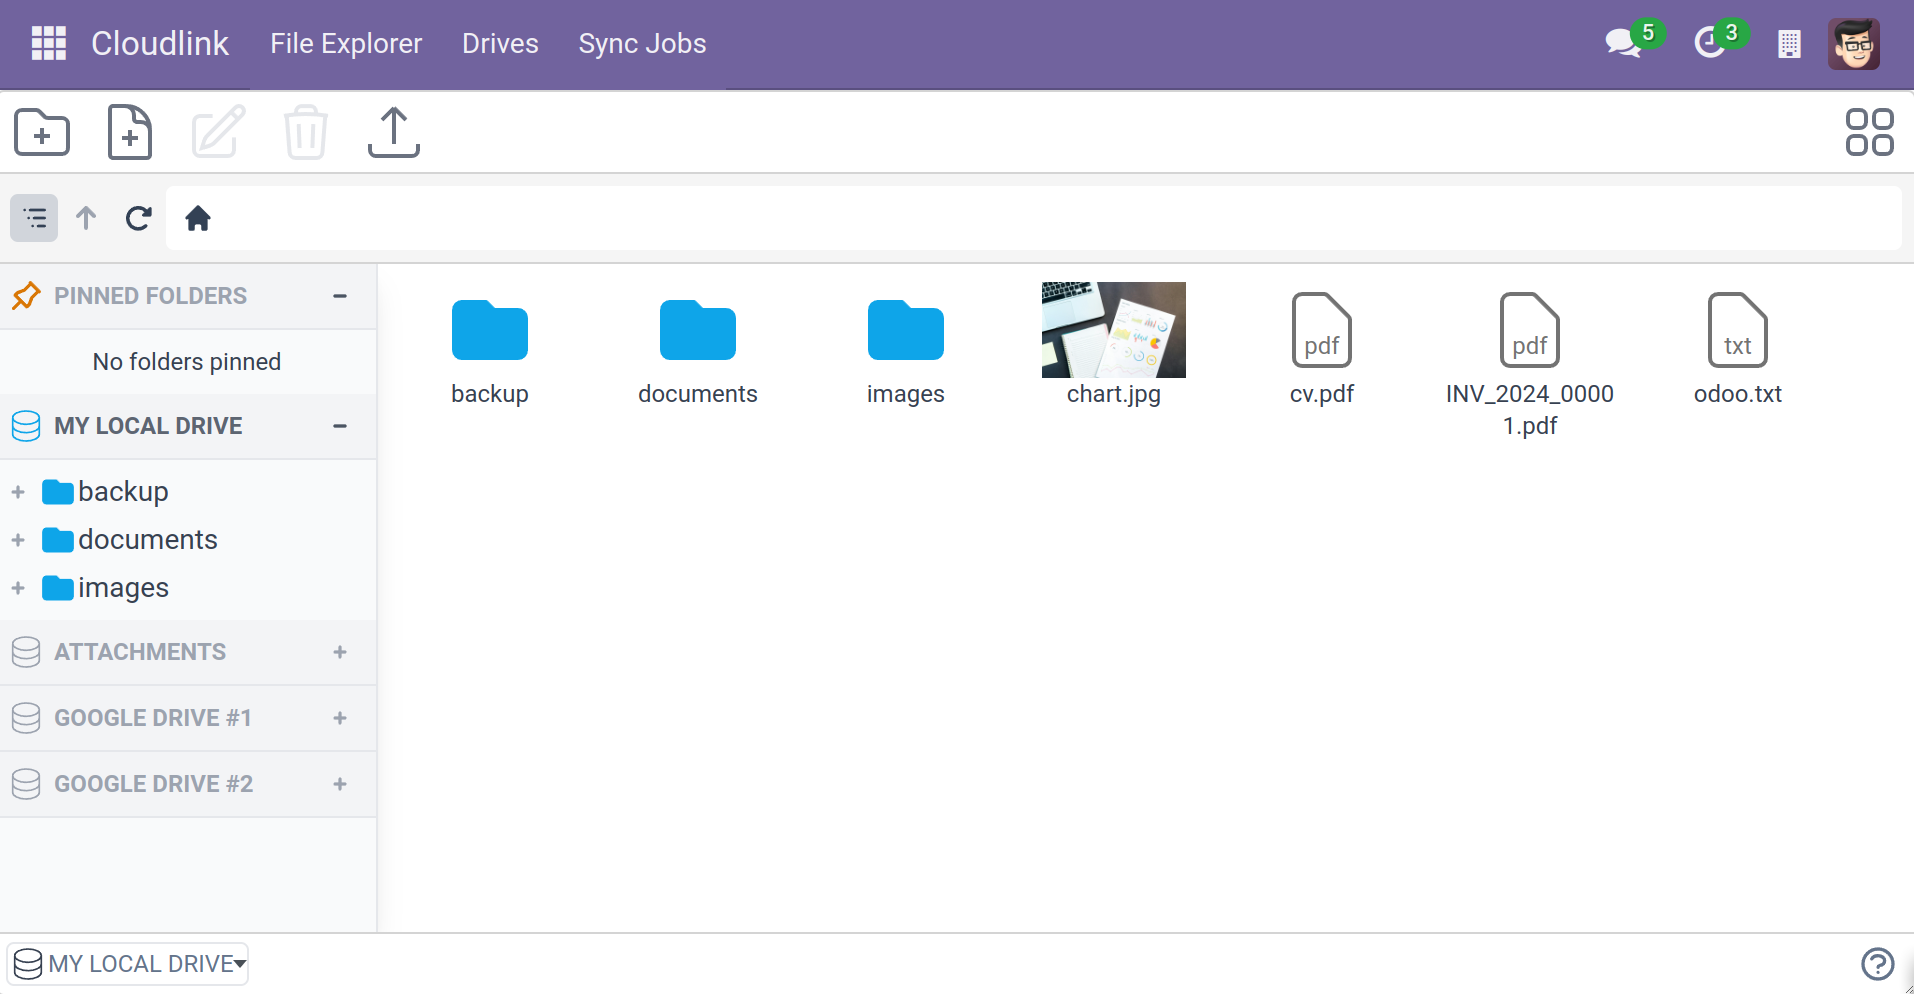
Task: Open the help question mark icon
Action: pos(1877,964)
